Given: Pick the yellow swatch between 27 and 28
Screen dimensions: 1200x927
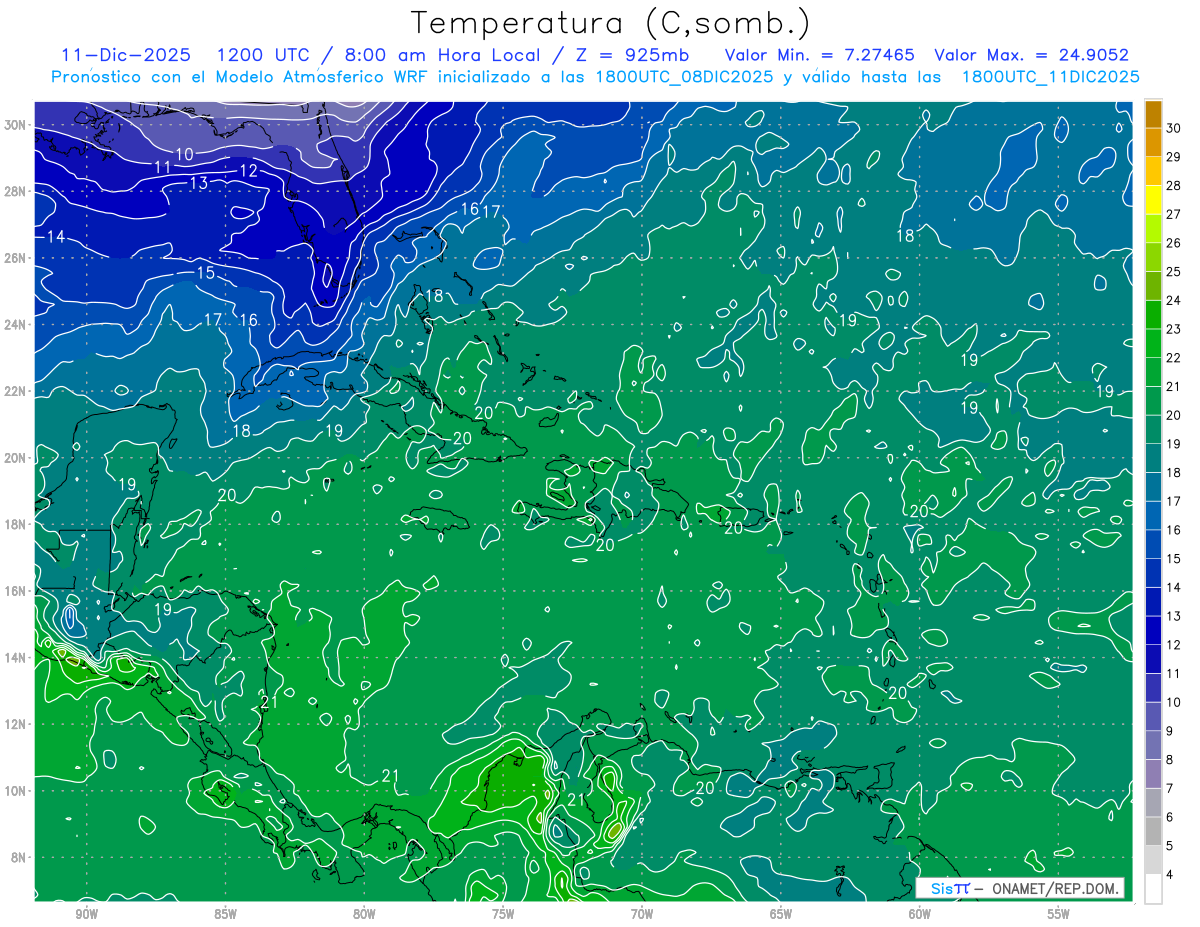Looking at the screenshot, I should click(x=1153, y=200).
